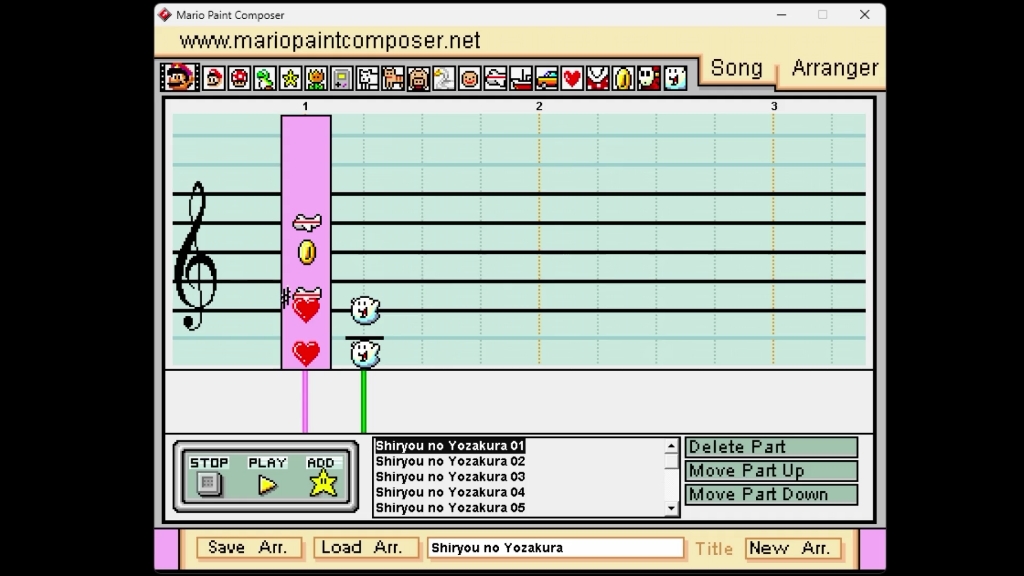Select the airplane instrument
The height and width of the screenshot is (576, 1024).
[x=495, y=78]
